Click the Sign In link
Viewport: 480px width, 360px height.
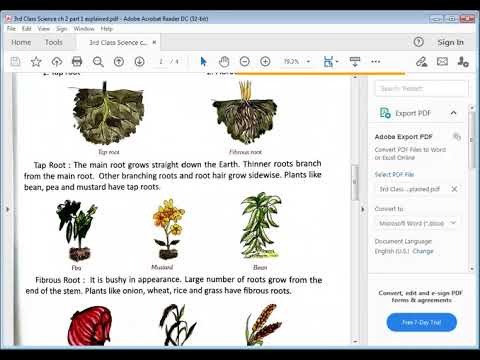pos(450,42)
